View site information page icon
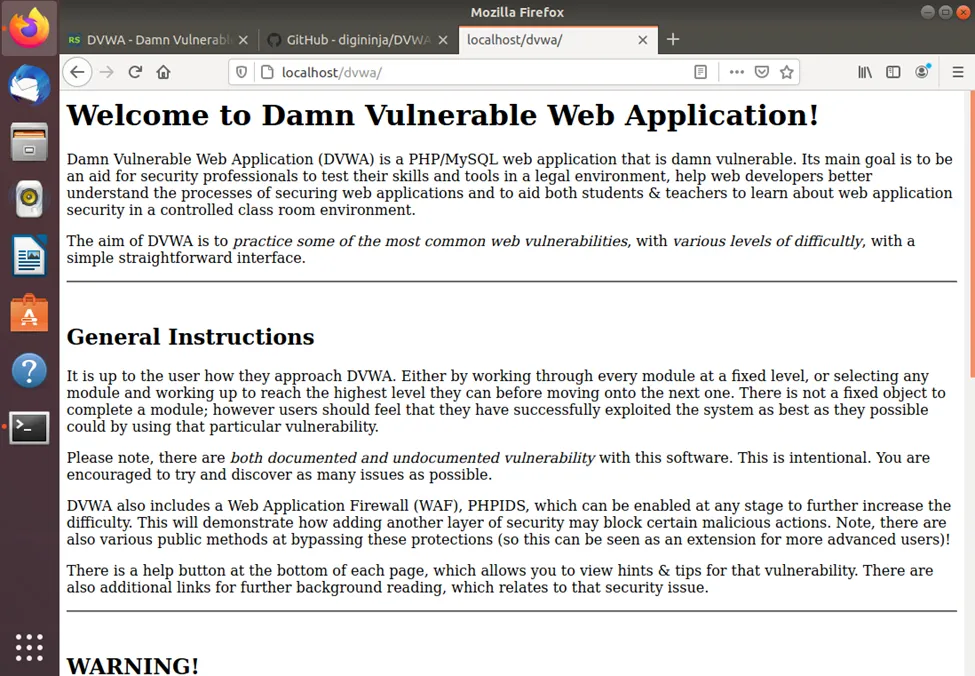 [267, 73]
